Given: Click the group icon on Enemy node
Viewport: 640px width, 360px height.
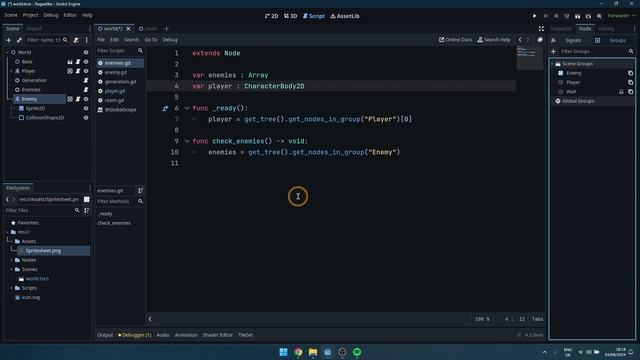Looking at the screenshot, I should [70, 99].
